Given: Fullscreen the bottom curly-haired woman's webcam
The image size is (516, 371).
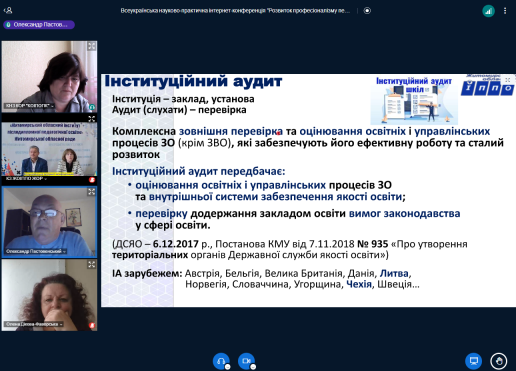Looking at the screenshot, I should tap(91, 264).
